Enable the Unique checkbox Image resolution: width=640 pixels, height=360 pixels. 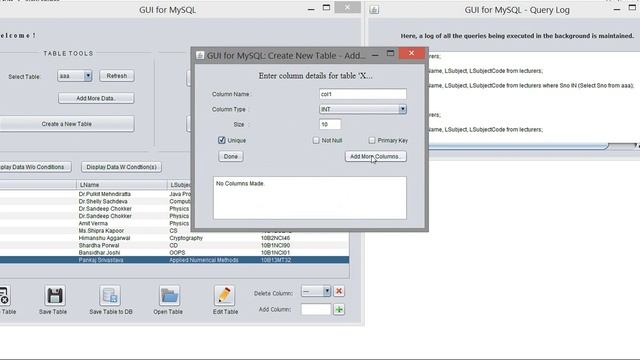coord(222,140)
